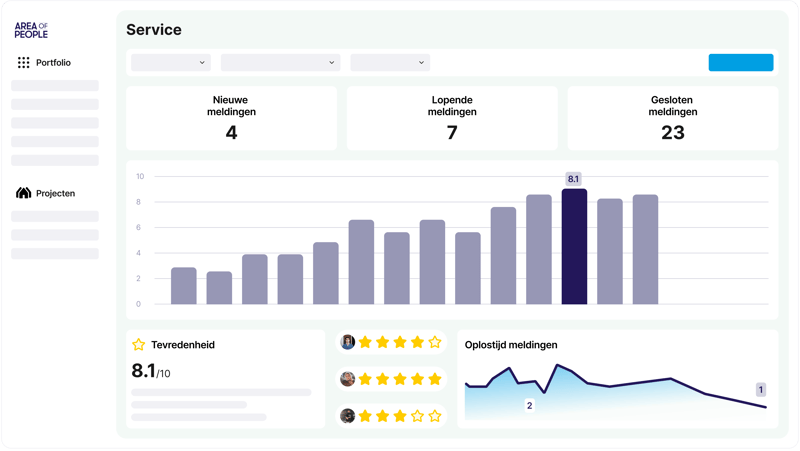
Task: Click the Tevredenheid star icon
Action: (138, 345)
